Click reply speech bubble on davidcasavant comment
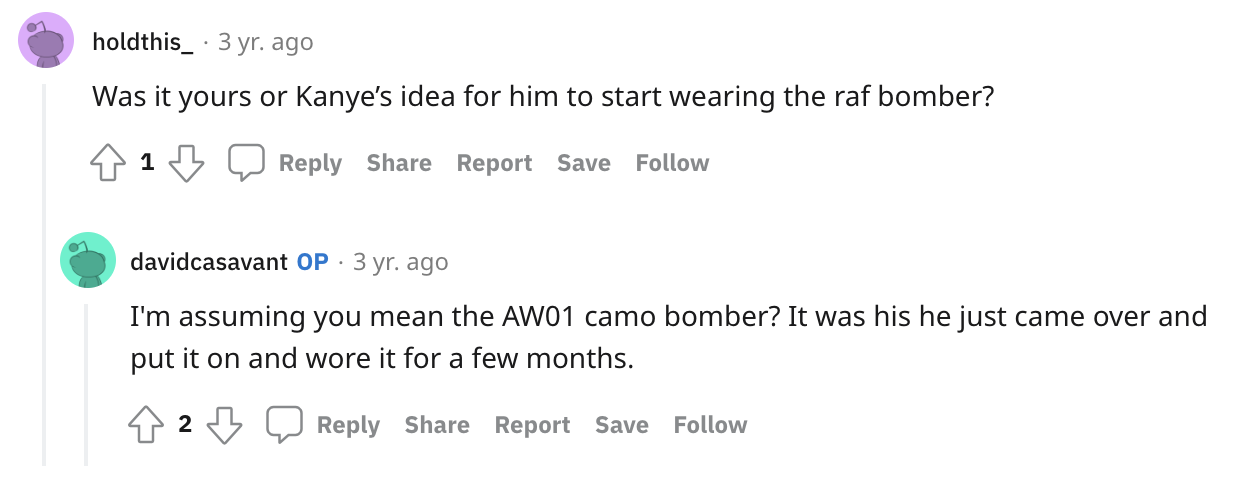Image resolution: width=1254 pixels, height=490 pixels. [x=284, y=425]
